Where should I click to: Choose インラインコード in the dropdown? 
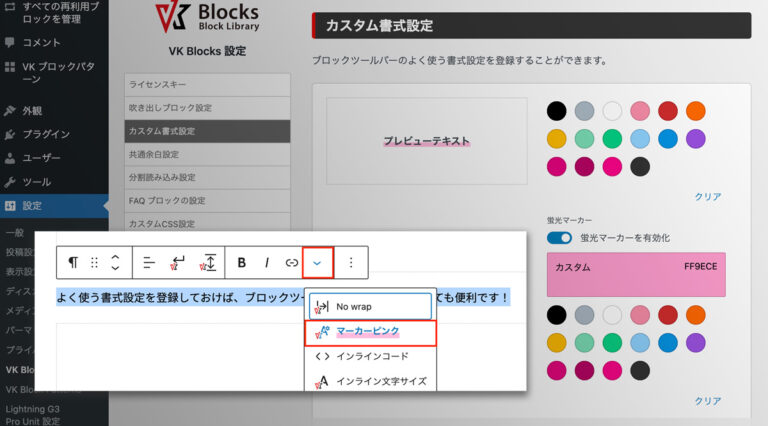click(369, 356)
